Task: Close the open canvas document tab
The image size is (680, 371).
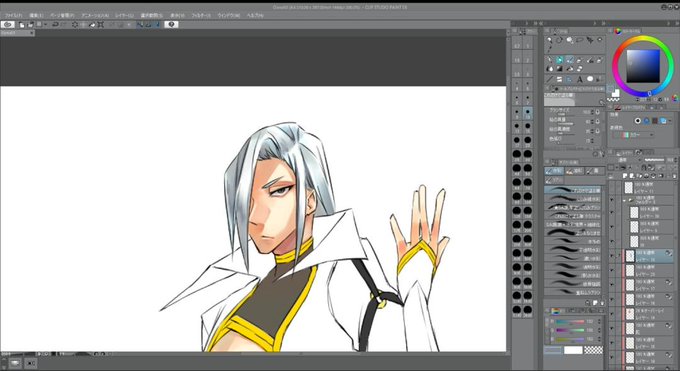Action: point(32,33)
